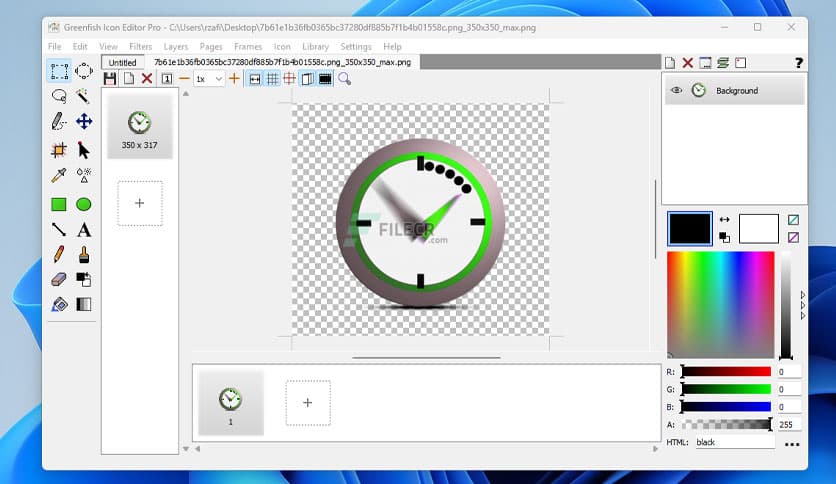The image size is (836, 484).
Task: Toggle the pixel grid display
Action: pos(272,79)
